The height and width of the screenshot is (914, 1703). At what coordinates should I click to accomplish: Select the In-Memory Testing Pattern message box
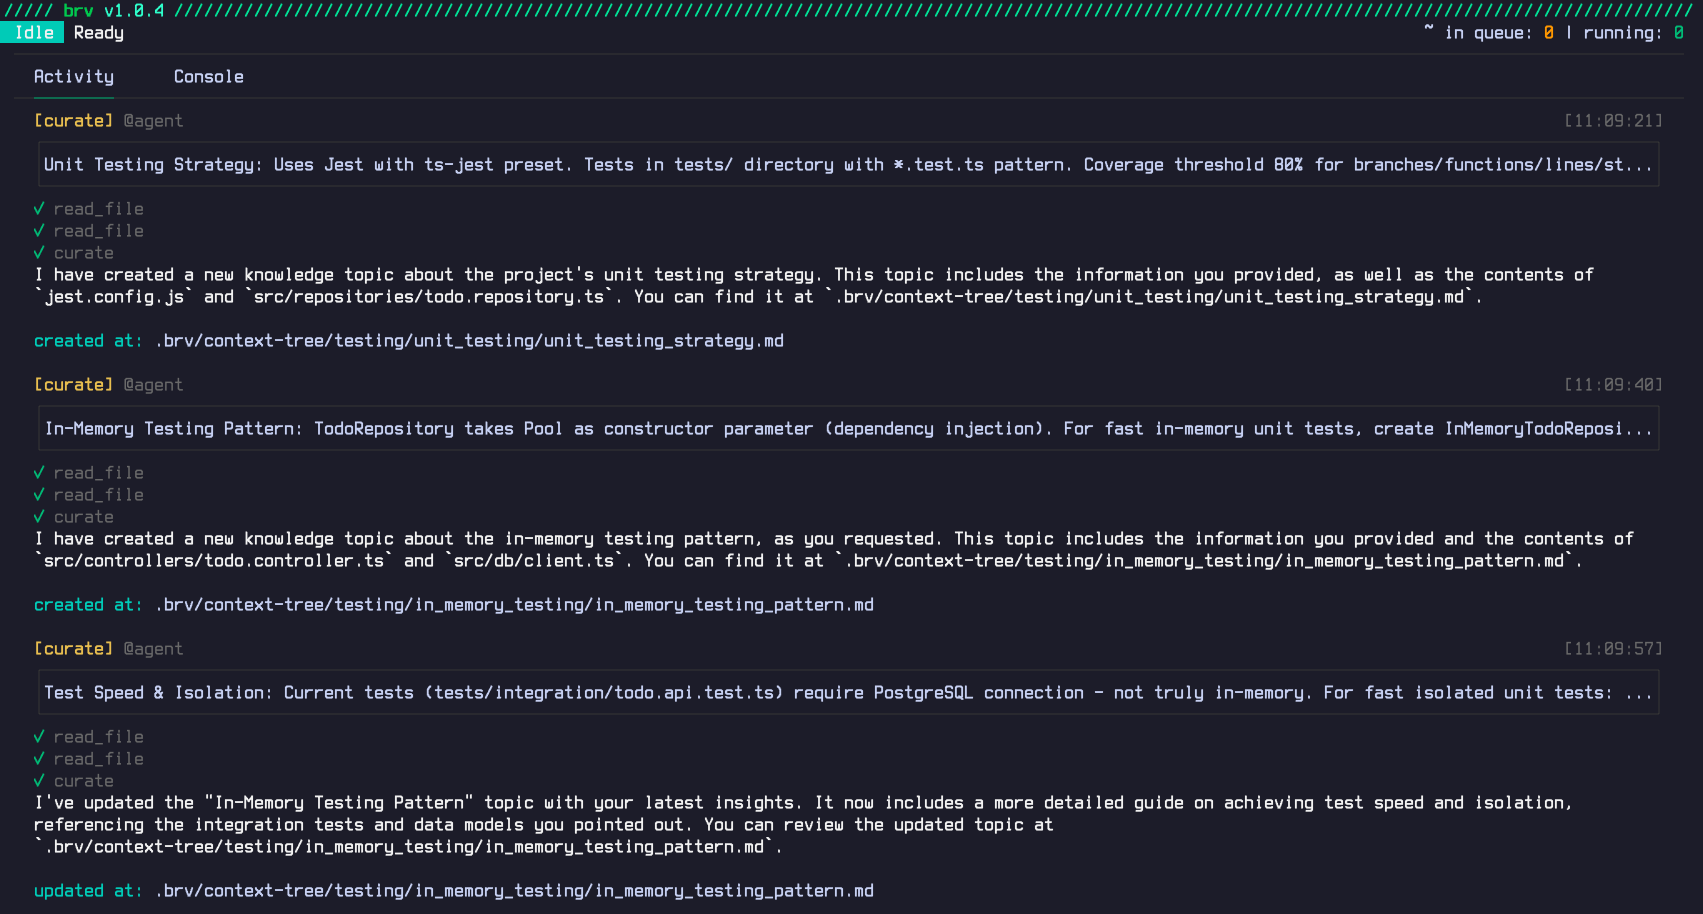(x=848, y=429)
